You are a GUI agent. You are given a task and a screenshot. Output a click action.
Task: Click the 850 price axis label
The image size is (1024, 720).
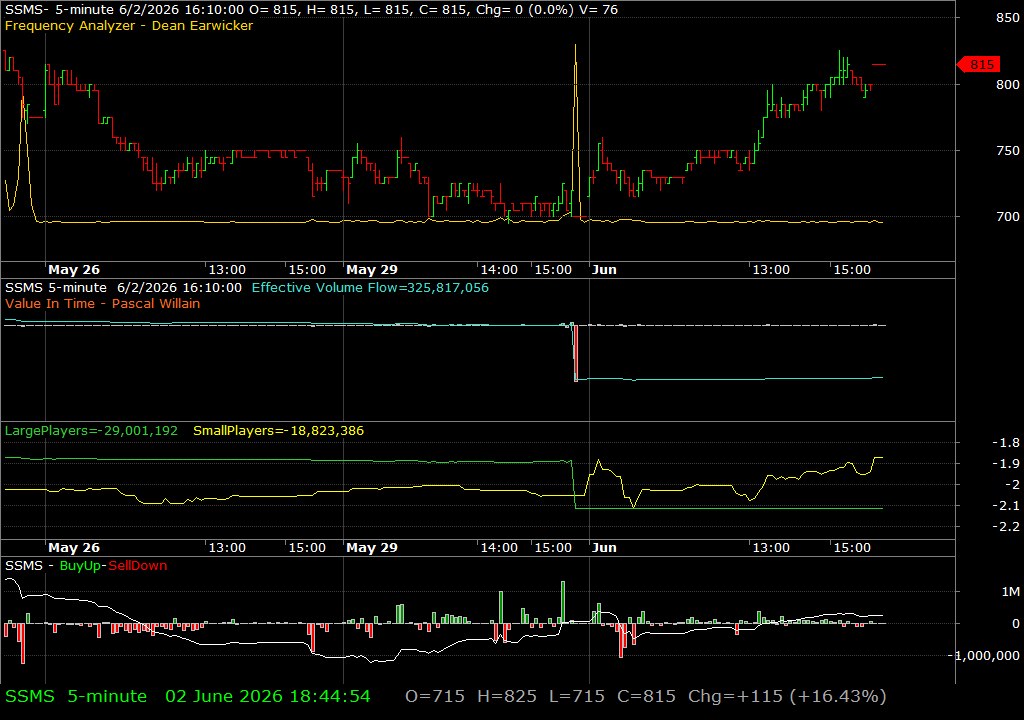pyautogui.click(x=1008, y=18)
